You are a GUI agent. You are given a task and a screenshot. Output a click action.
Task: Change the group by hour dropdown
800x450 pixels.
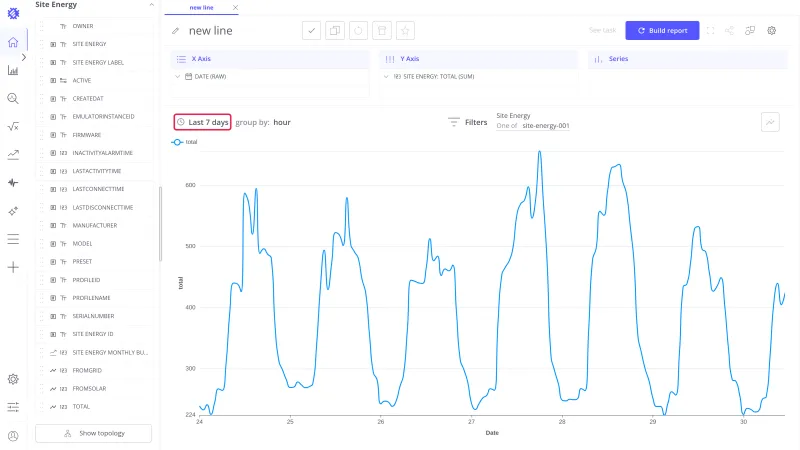[x=282, y=122]
